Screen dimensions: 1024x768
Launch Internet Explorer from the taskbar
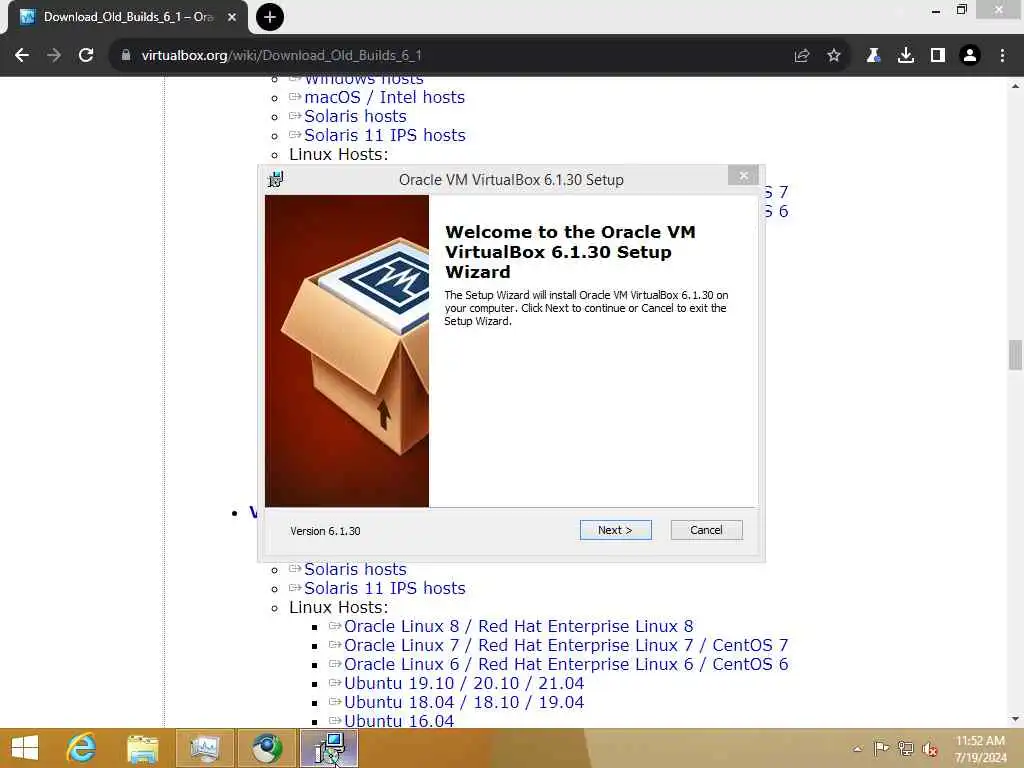(82, 748)
